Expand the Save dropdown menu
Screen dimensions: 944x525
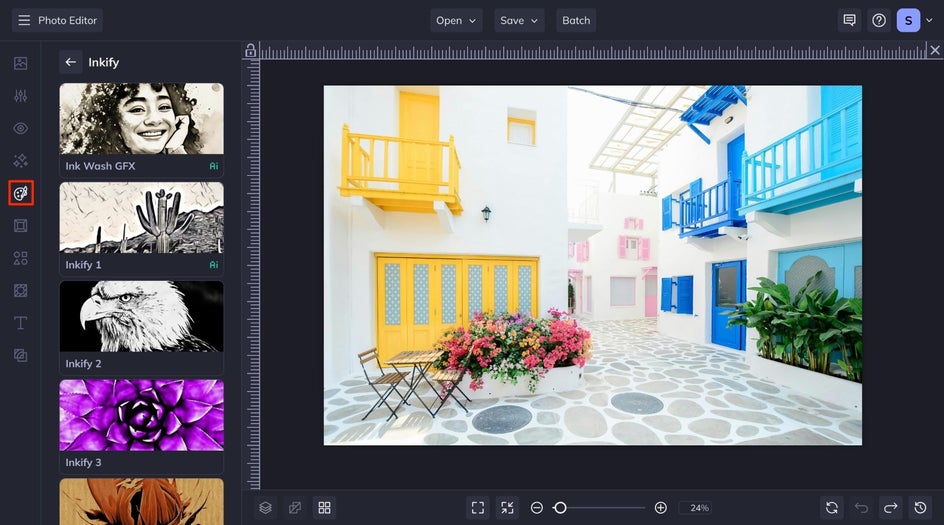pyautogui.click(x=519, y=20)
